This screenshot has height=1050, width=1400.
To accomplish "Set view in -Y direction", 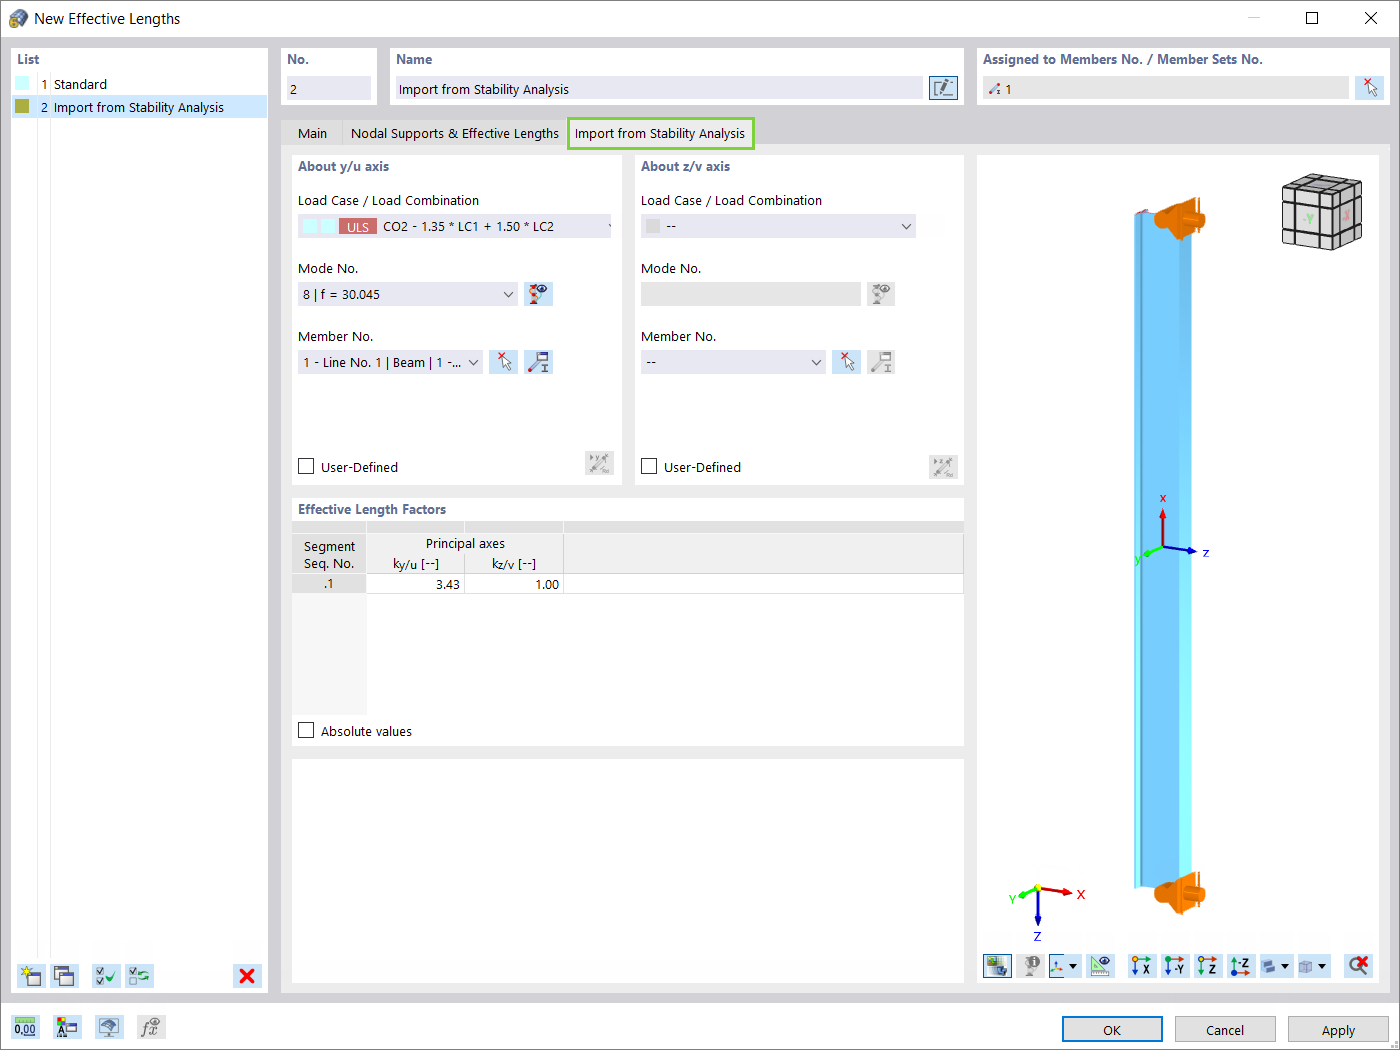I will [x=1174, y=965].
